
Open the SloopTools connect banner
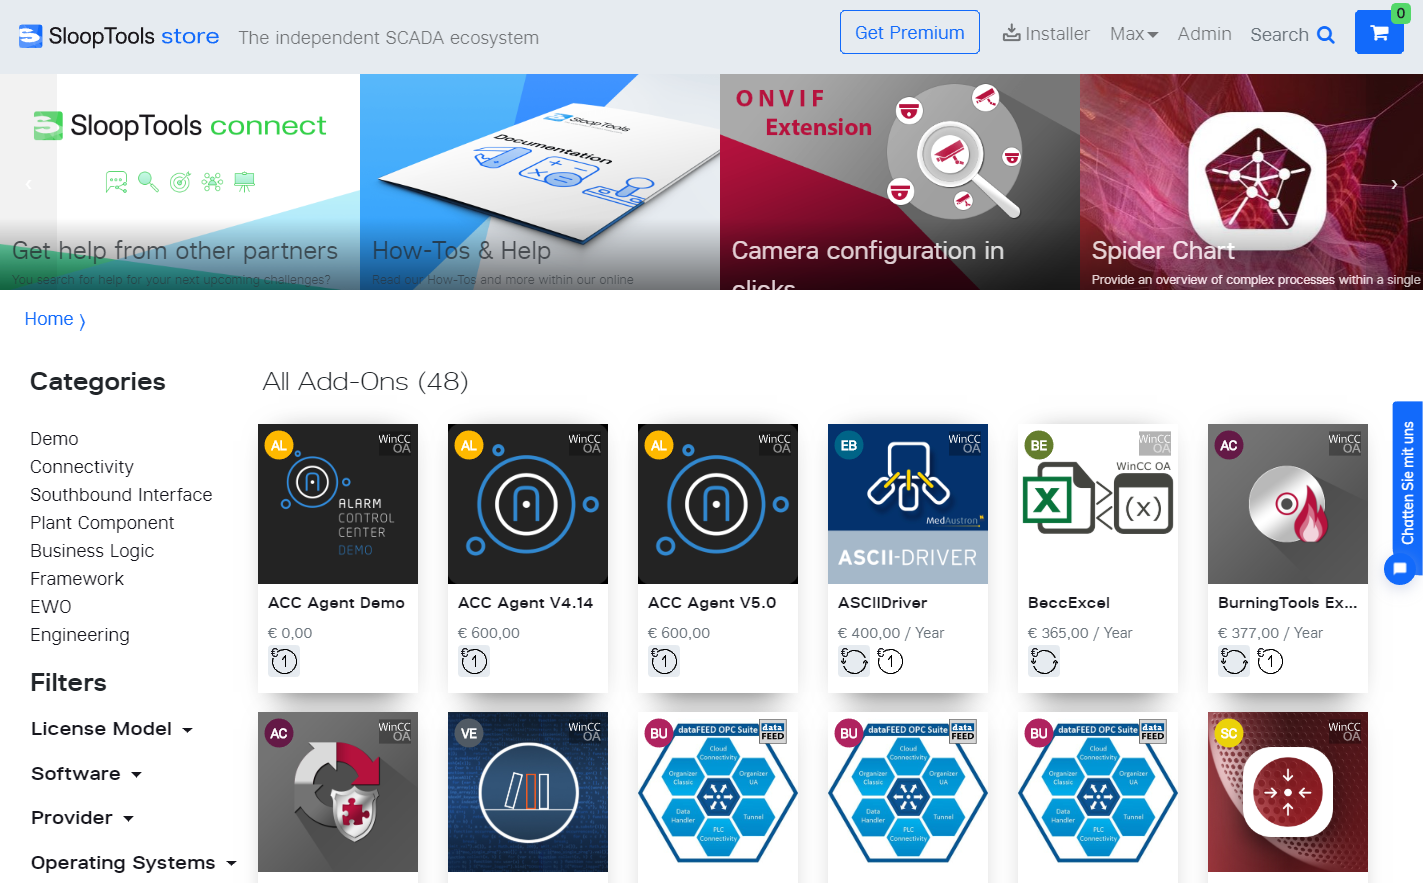pyautogui.click(x=180, y=182)
